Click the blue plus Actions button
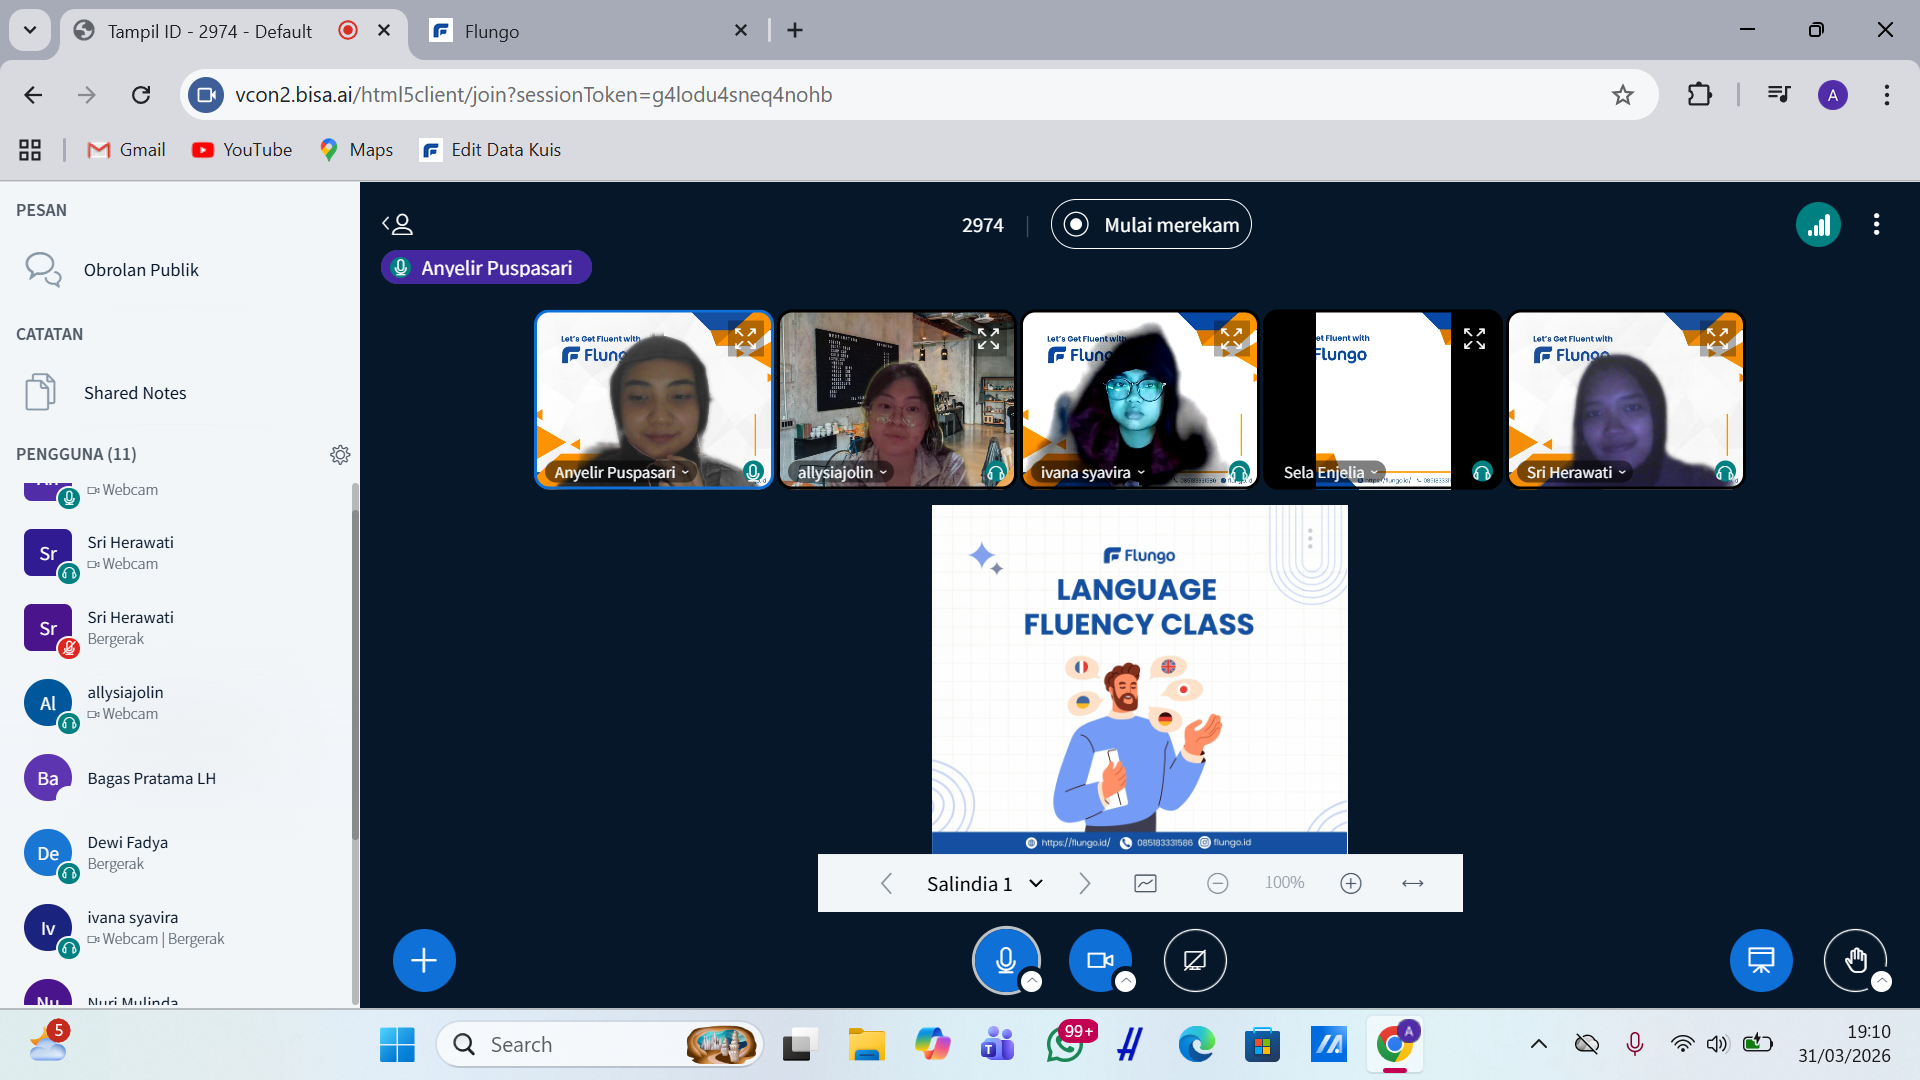This screenshot has width=1920, height=1080. coord(424,960)
